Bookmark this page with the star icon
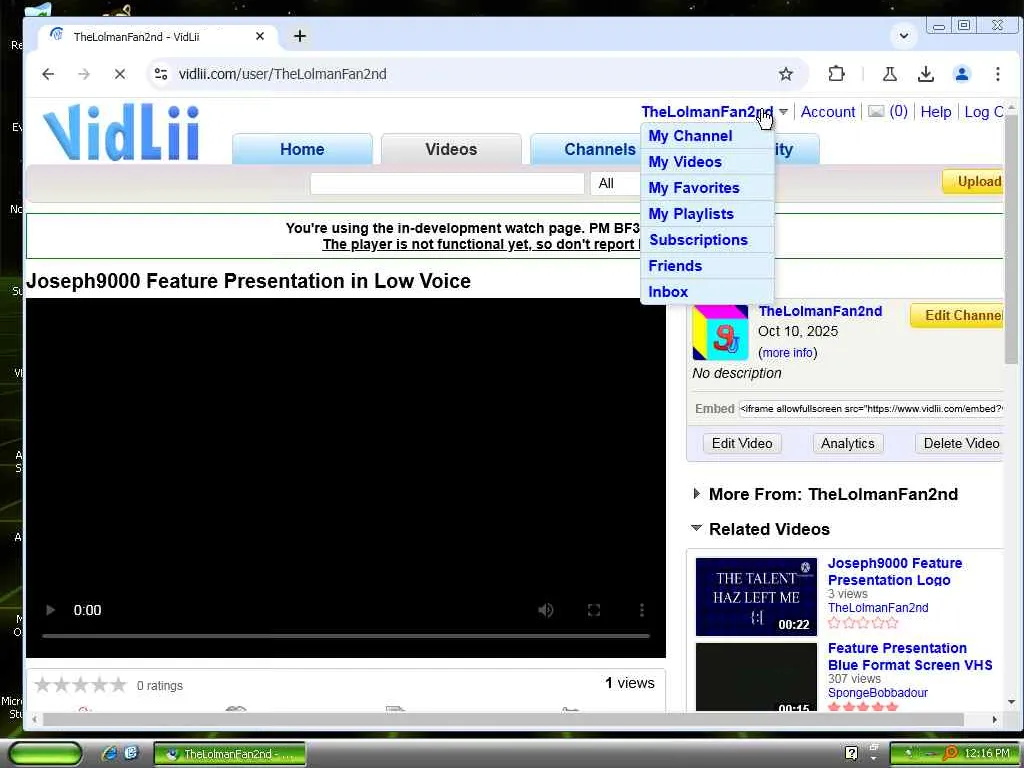Image resolution: width=1024 pixels, height=768 pixels. point(786,74)
